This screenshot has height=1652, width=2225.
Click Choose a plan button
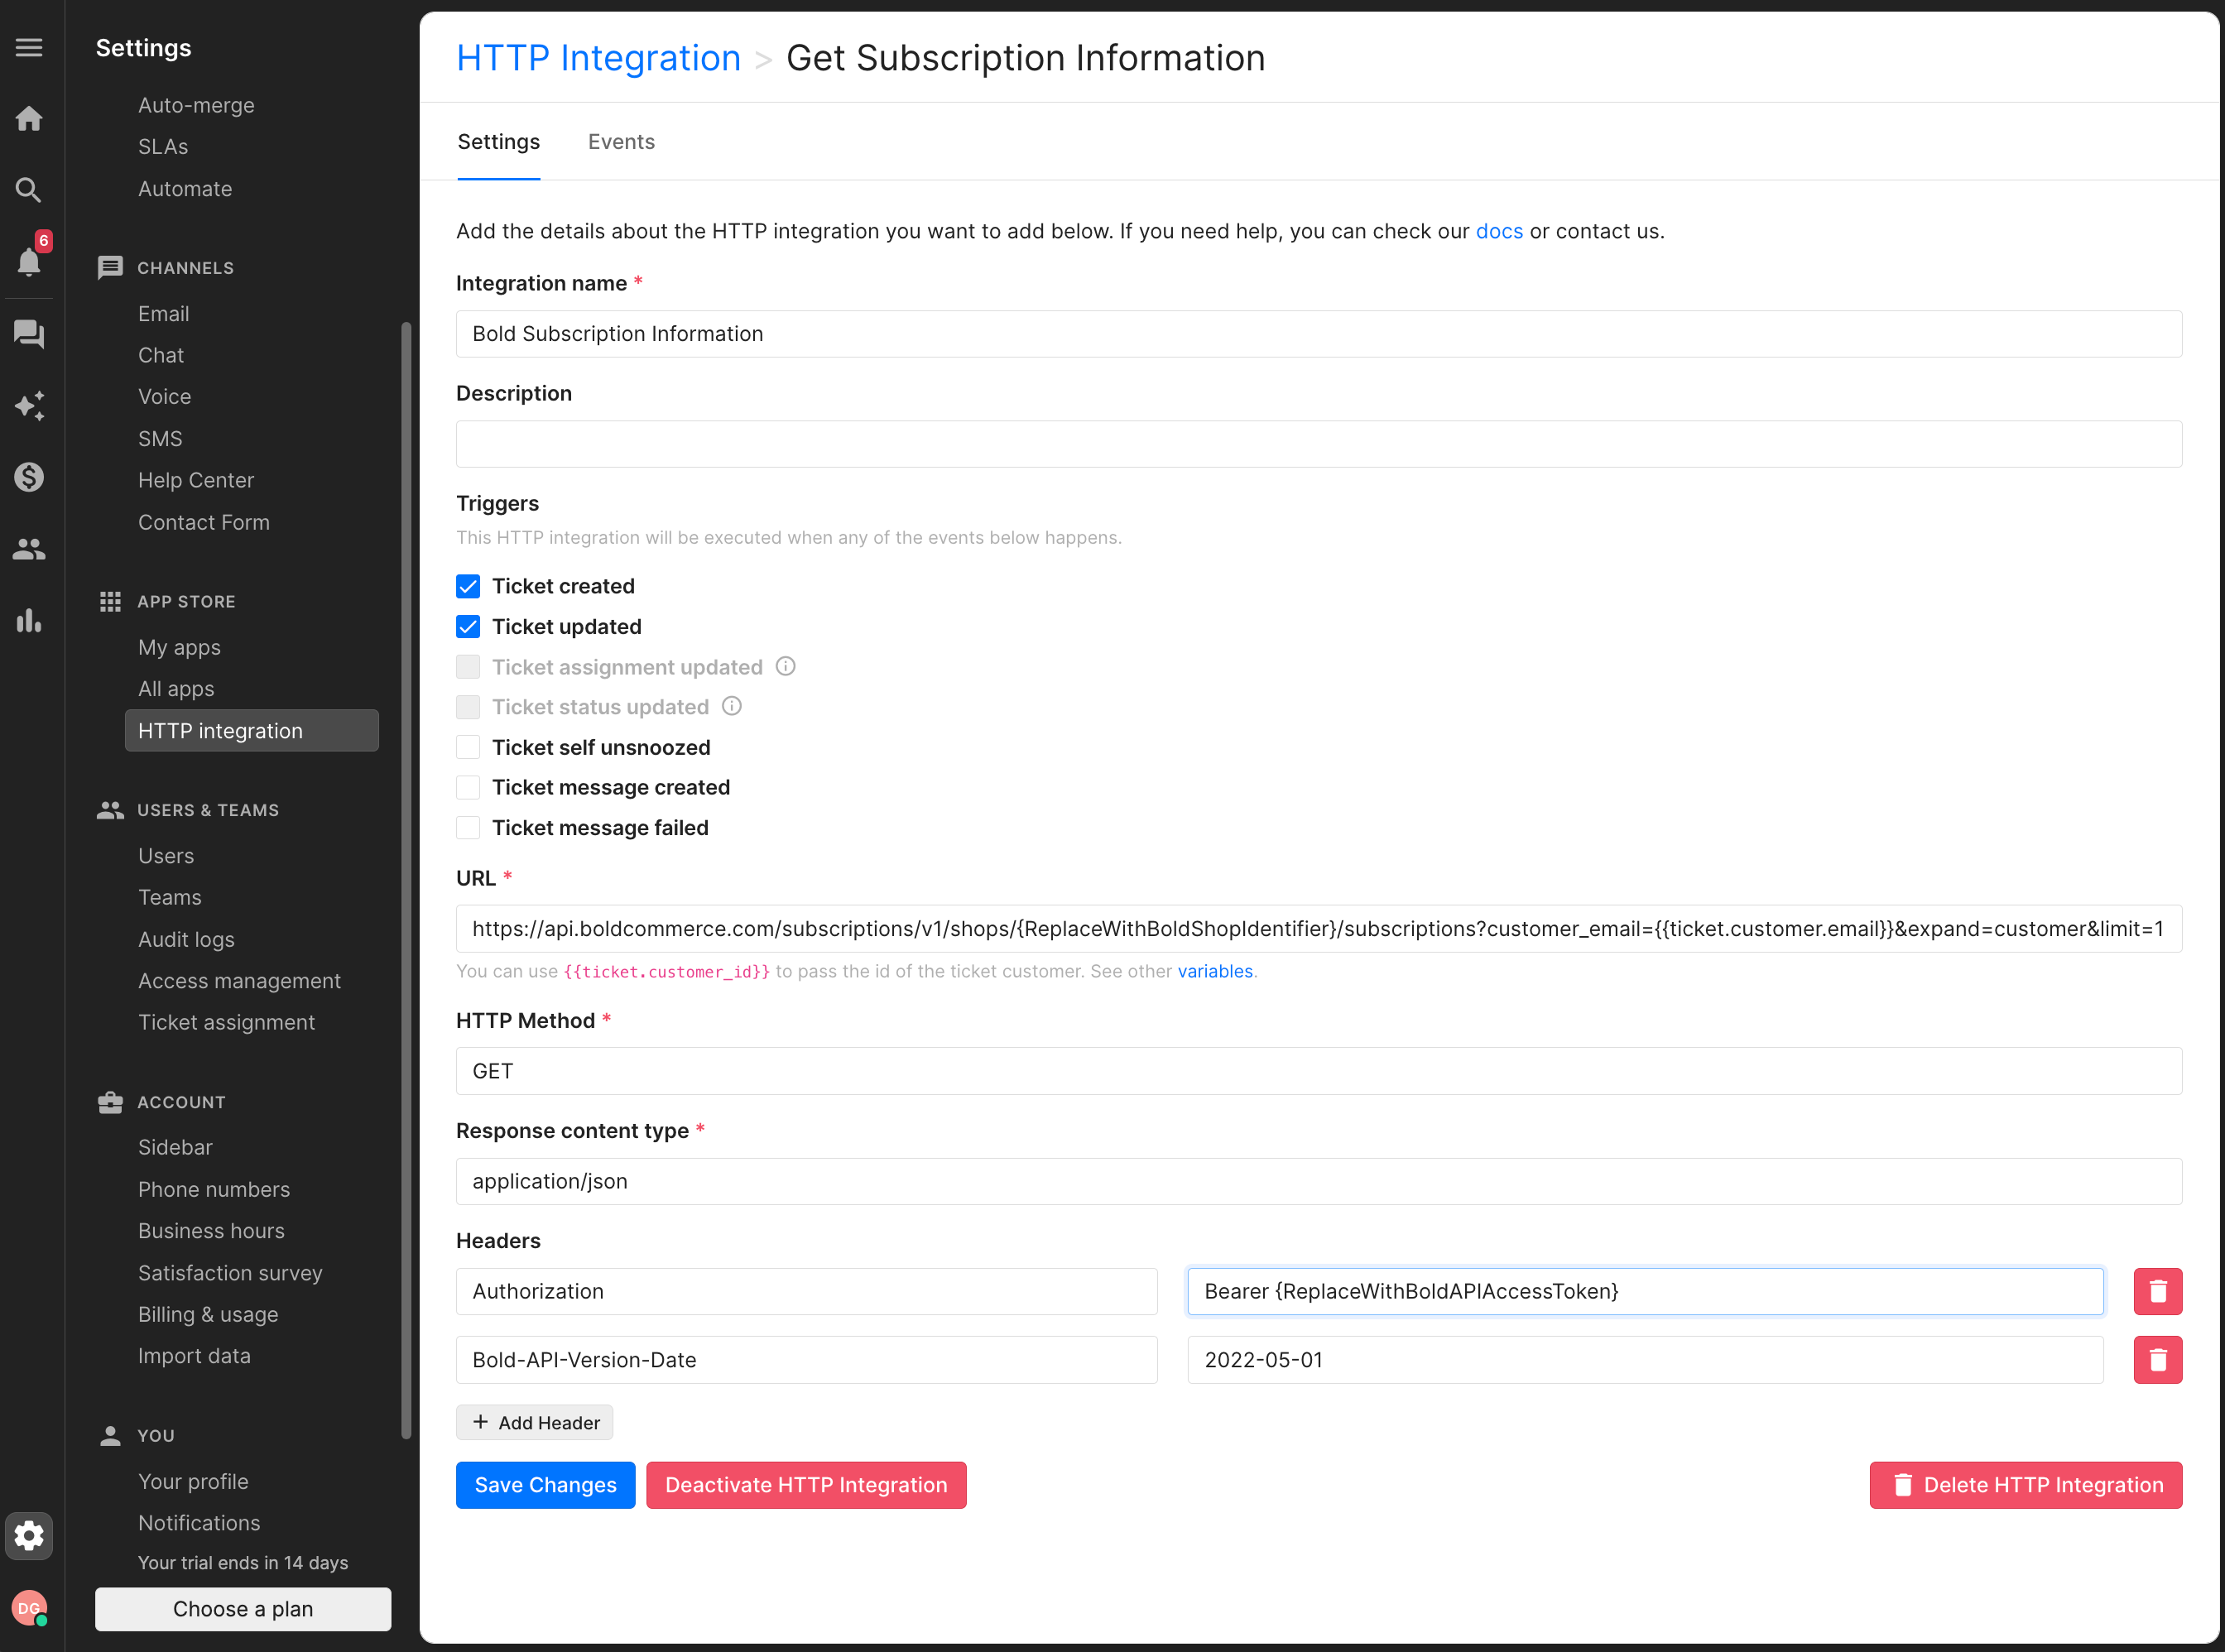pyautogui.click(x=243, y=1609)
